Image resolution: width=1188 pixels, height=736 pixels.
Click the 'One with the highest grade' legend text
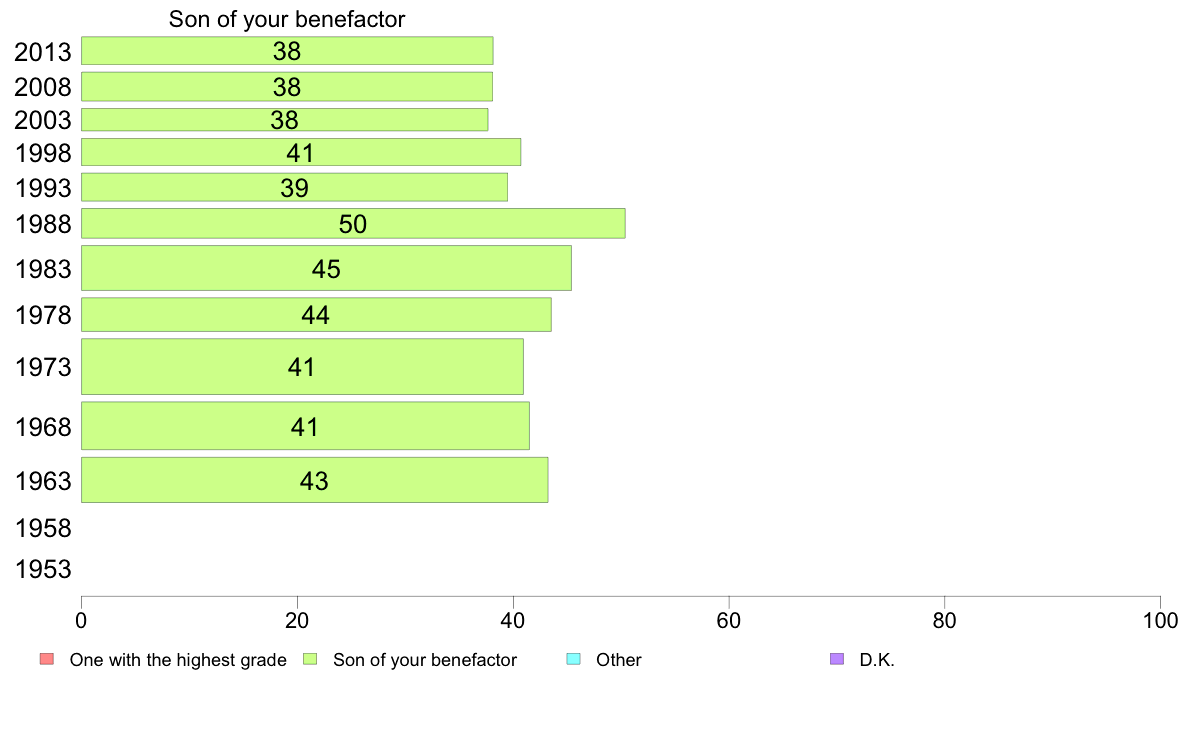point(178,660)
